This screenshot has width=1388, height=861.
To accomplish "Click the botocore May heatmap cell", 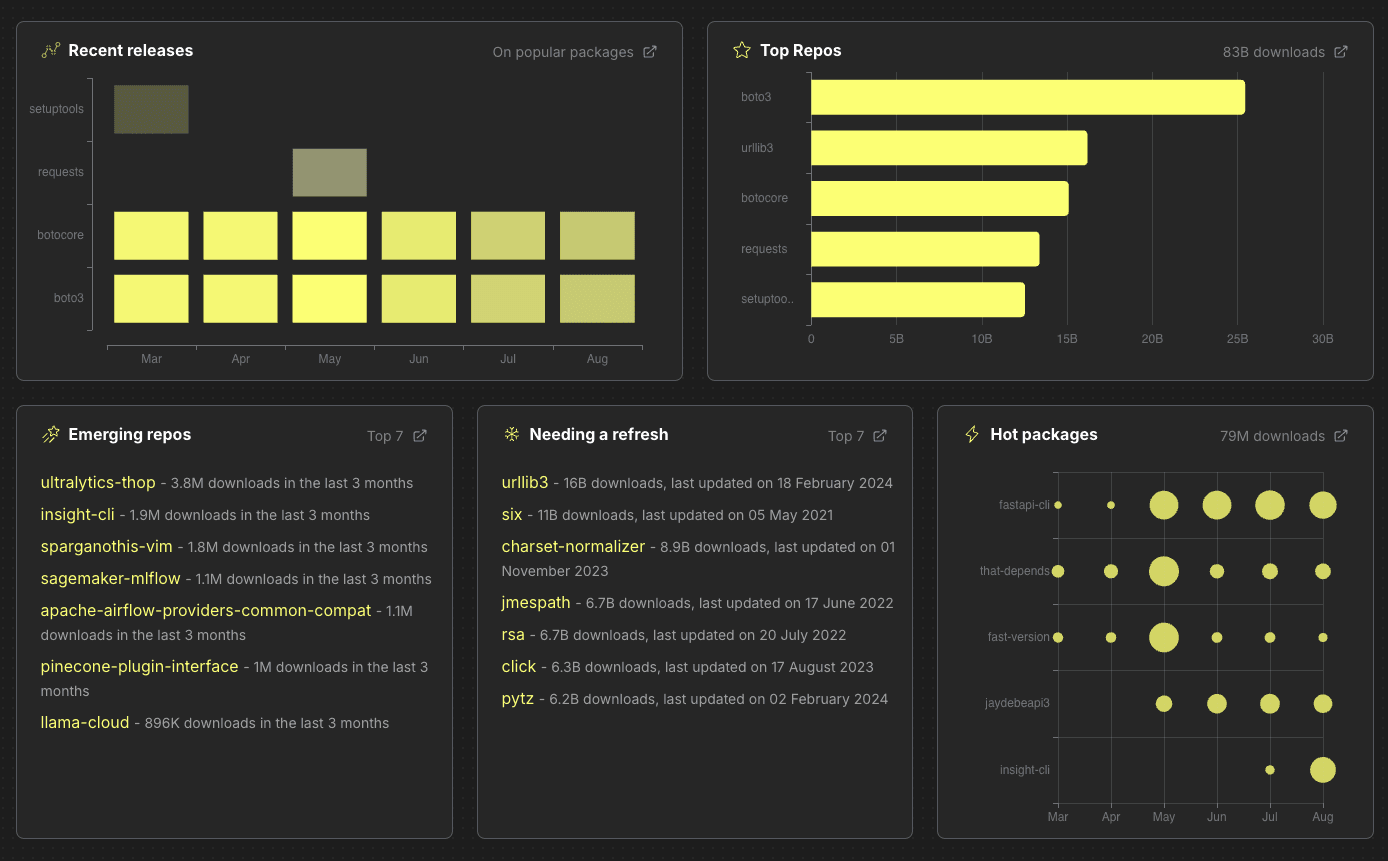I will tap(330, 235).
